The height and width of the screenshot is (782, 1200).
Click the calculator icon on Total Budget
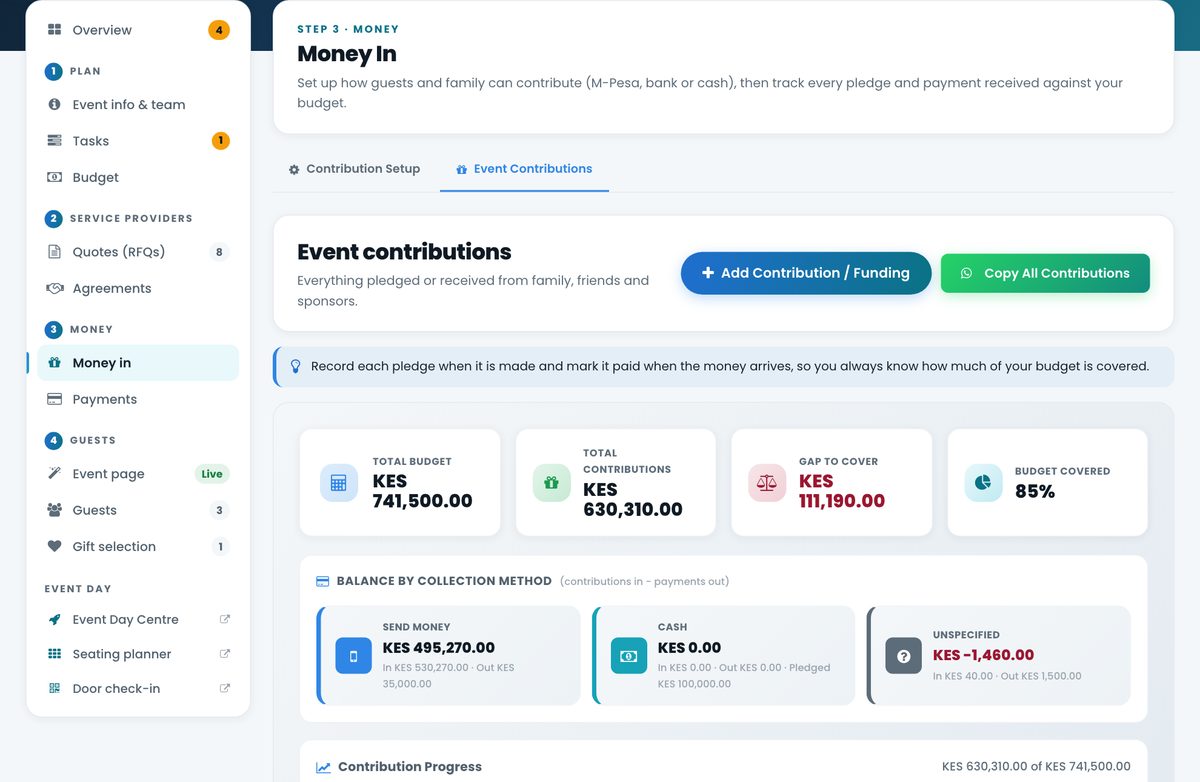(x=338, y=483)
